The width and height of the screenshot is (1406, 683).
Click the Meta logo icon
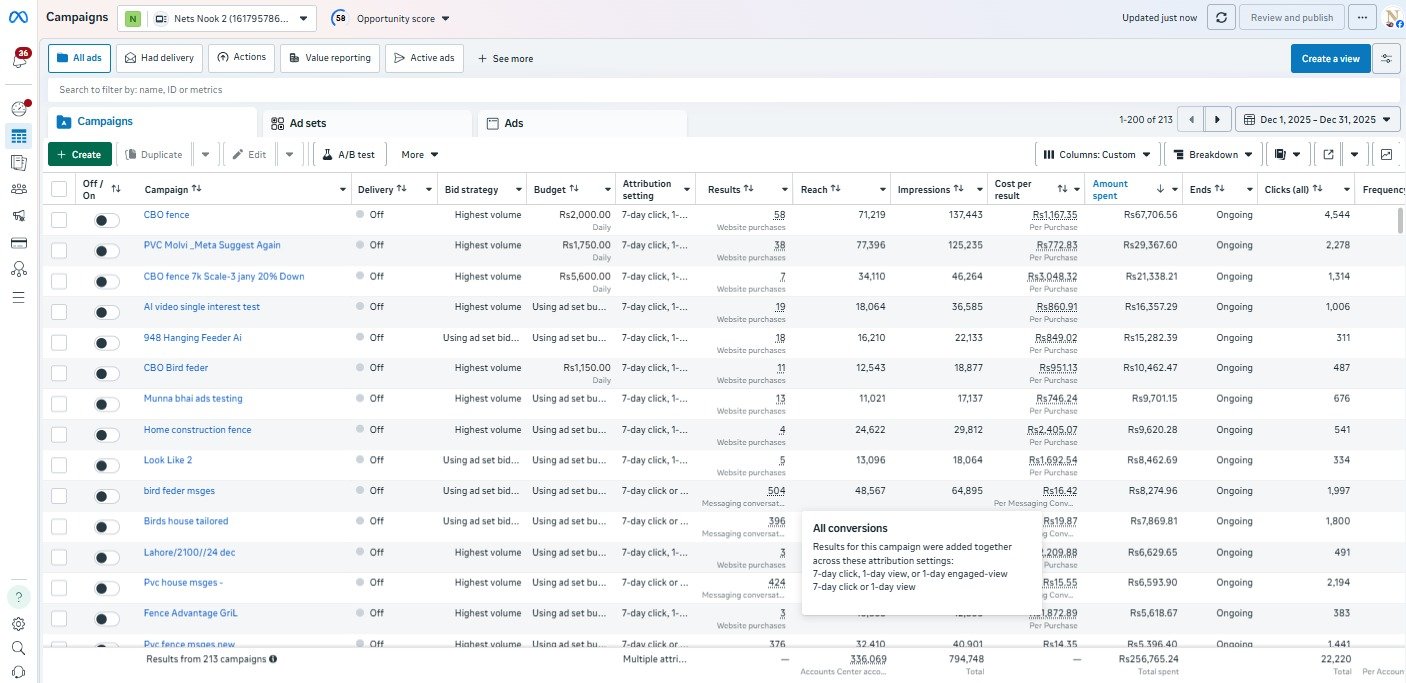coord(19,18)
